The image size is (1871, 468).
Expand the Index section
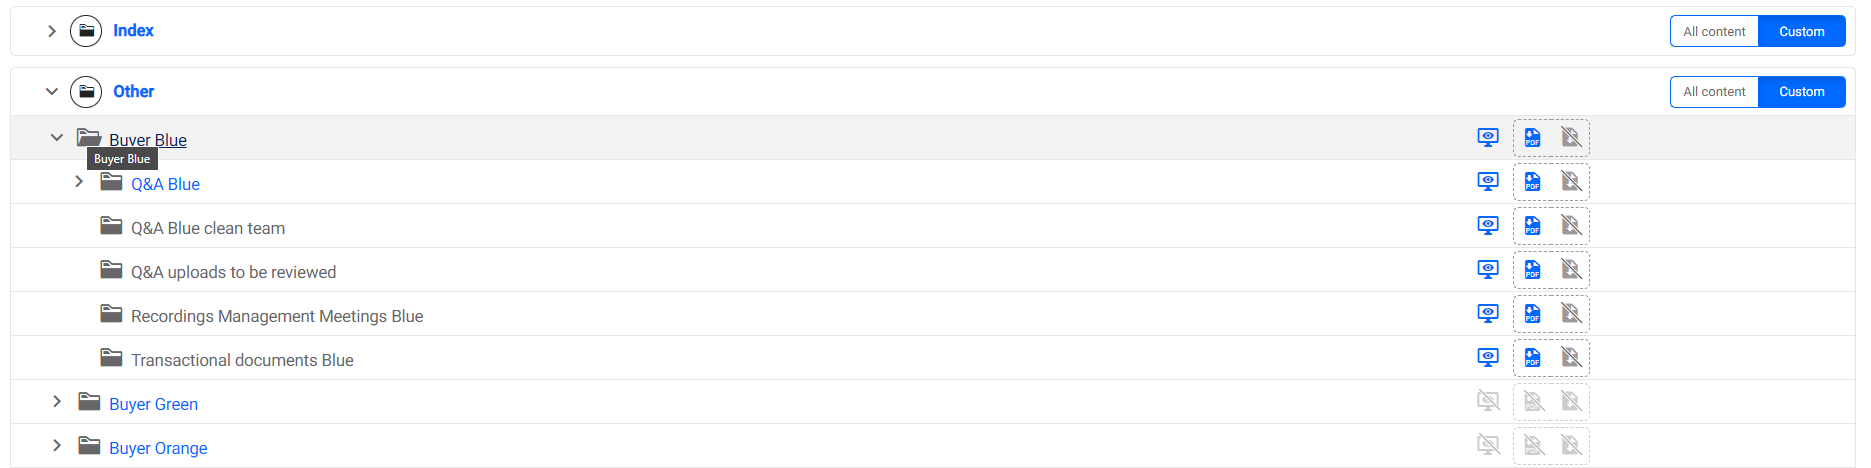click(x=52, y=31)
